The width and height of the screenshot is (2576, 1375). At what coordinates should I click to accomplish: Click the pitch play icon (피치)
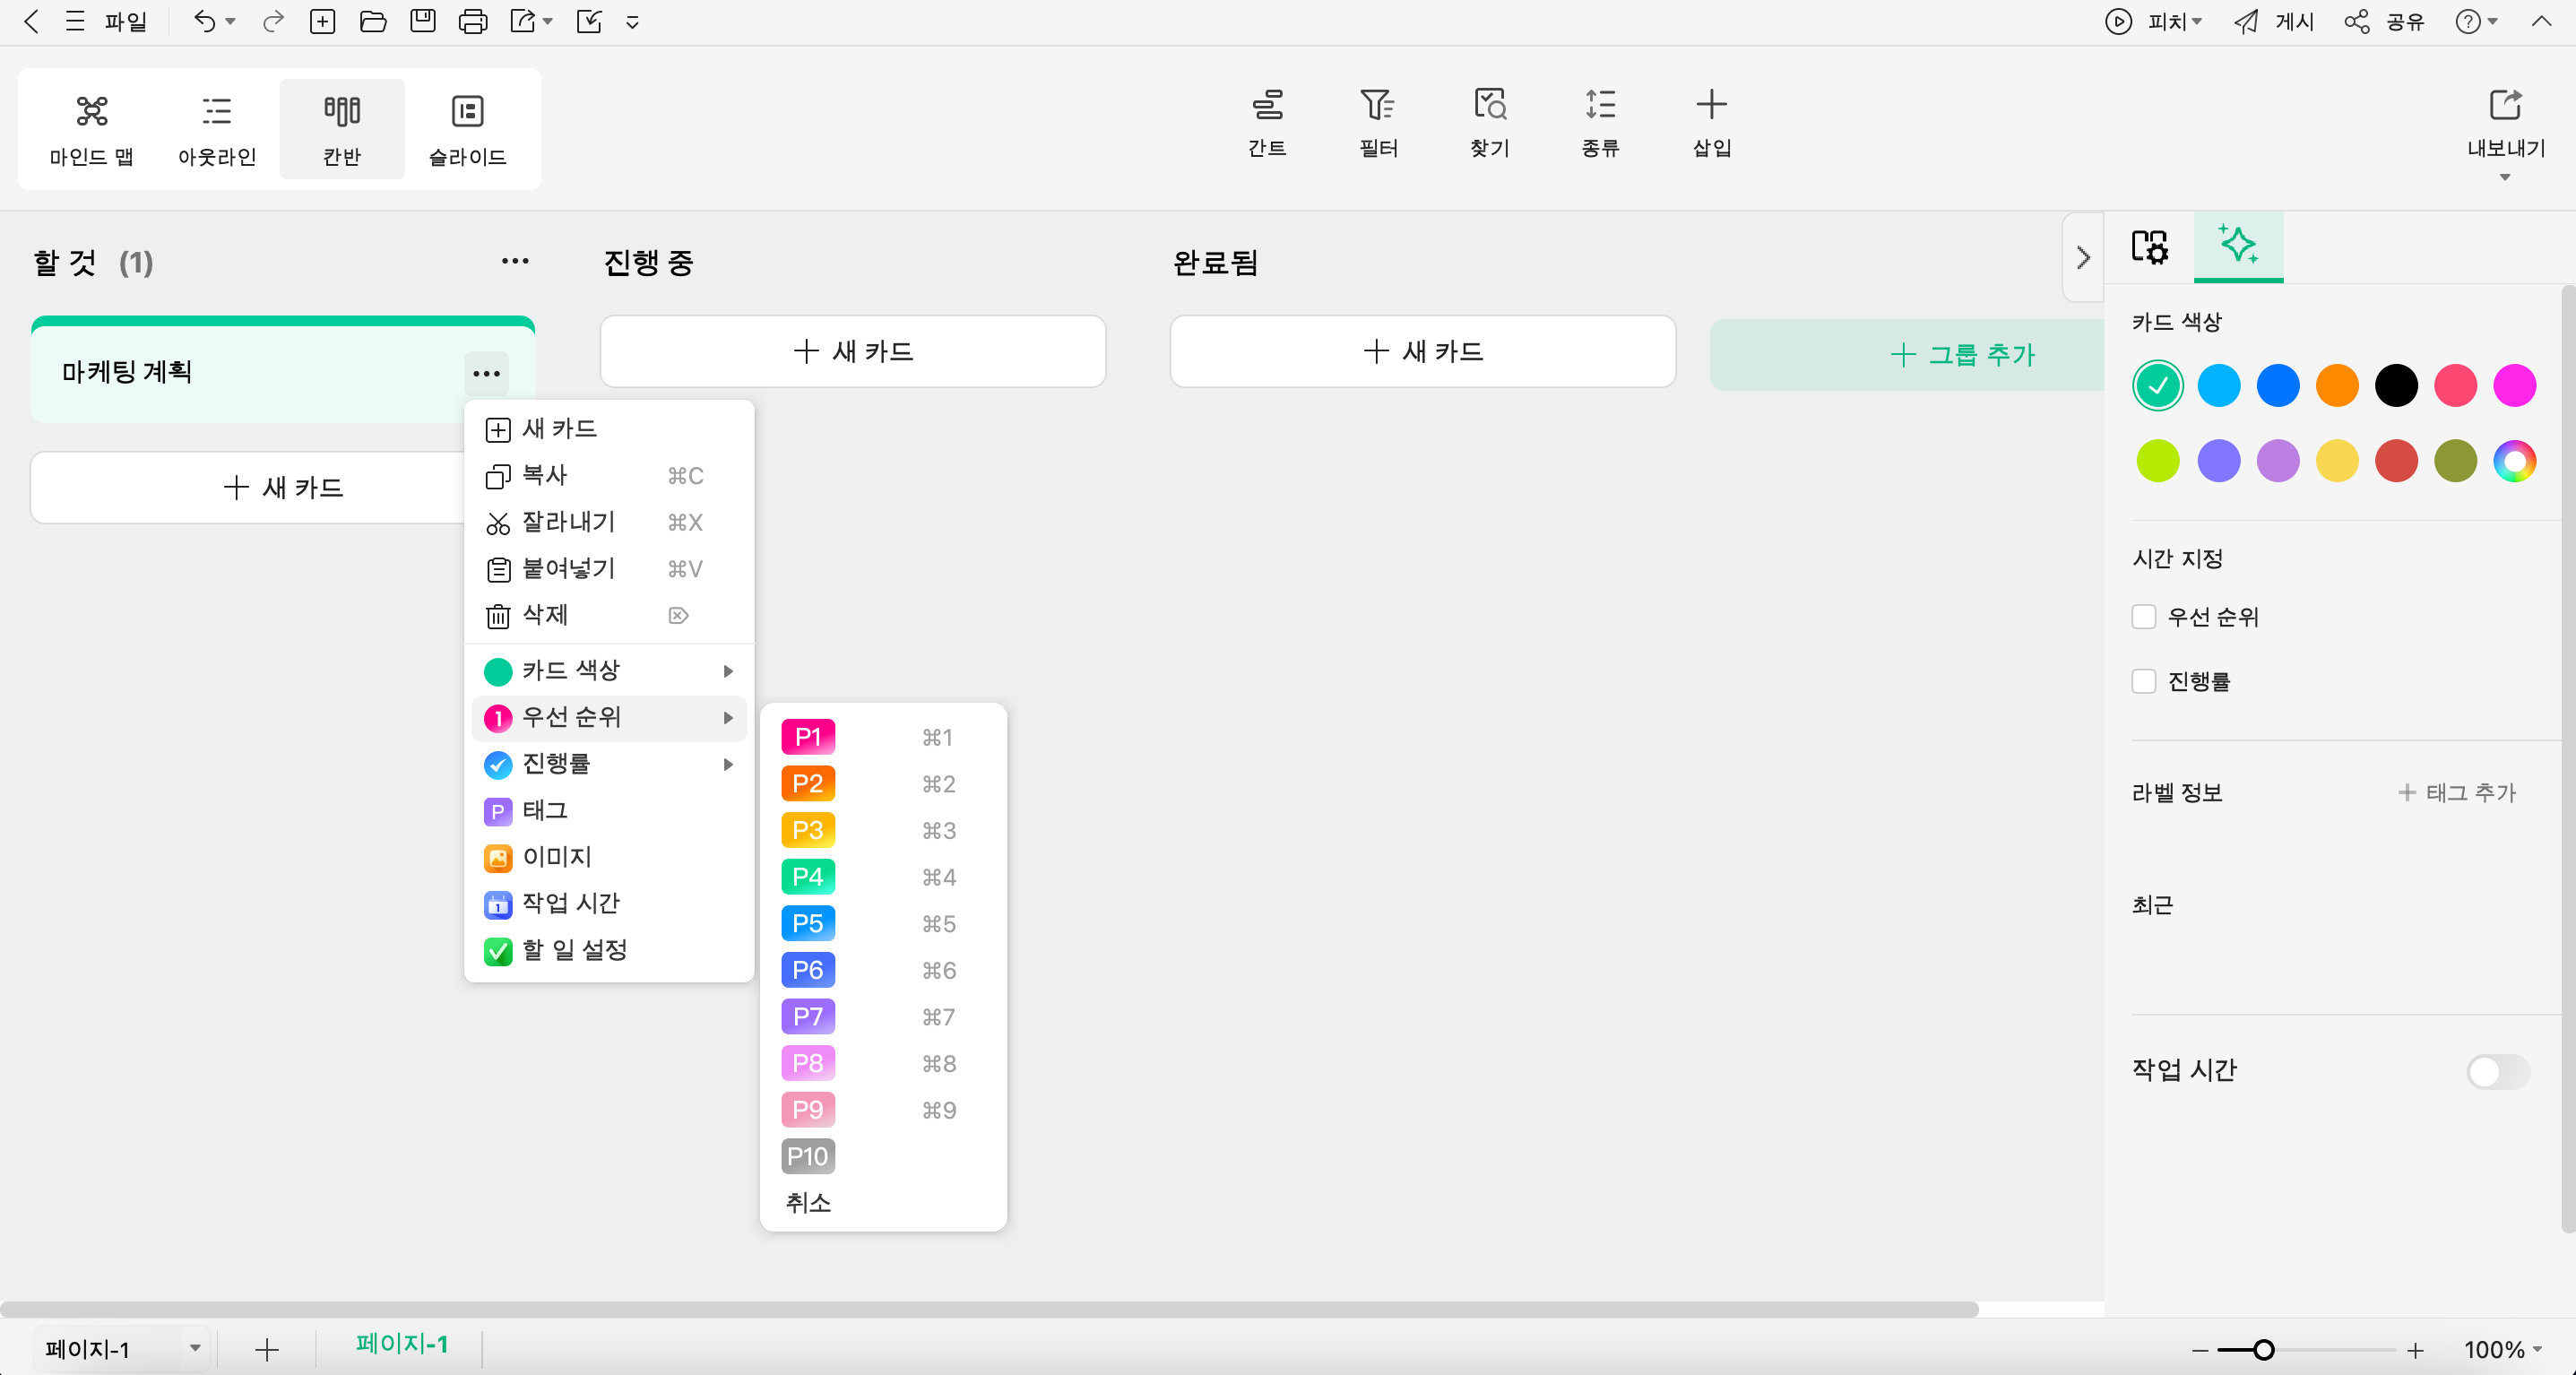click(2118, 21)
